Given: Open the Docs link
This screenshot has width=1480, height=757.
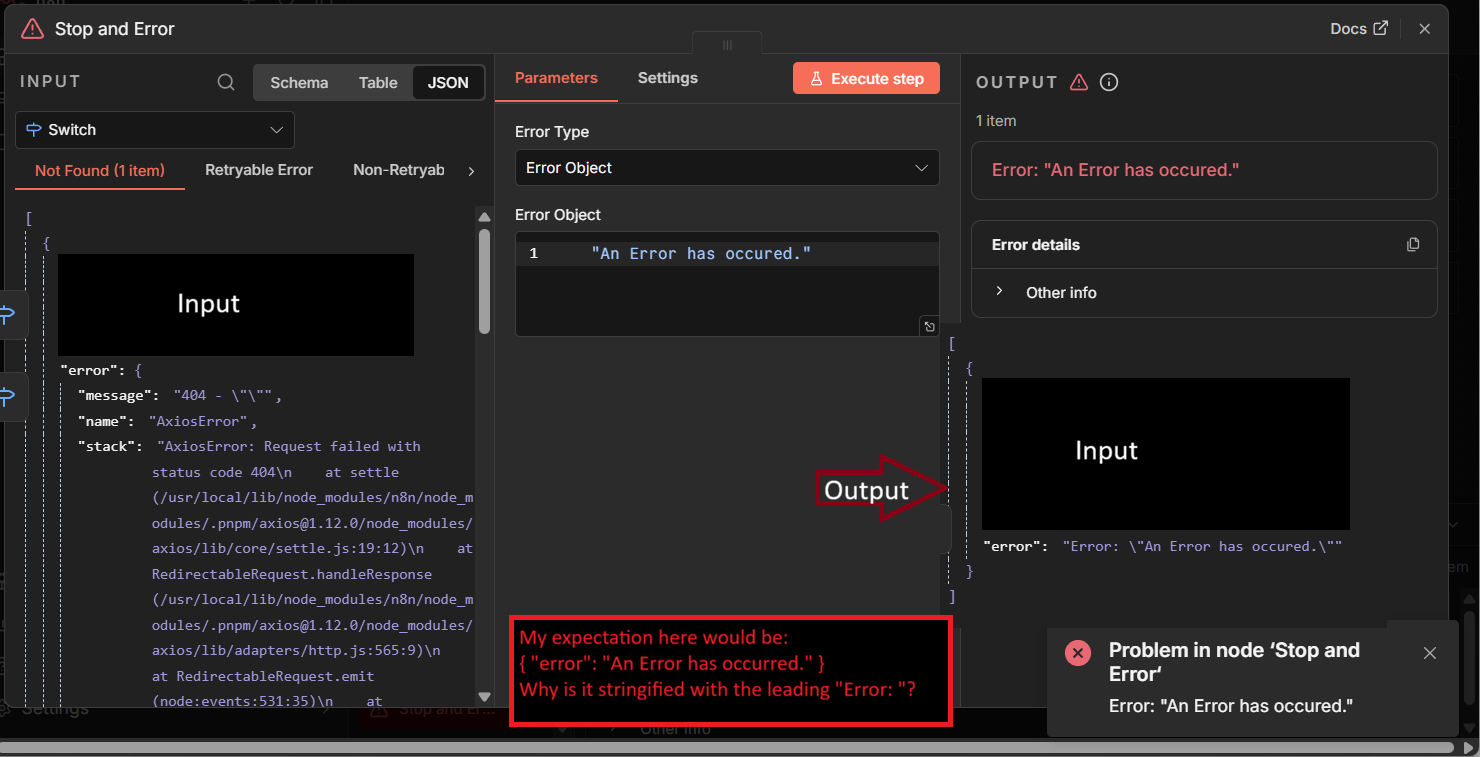Looking at the screenshot, I should [1358, 29].
